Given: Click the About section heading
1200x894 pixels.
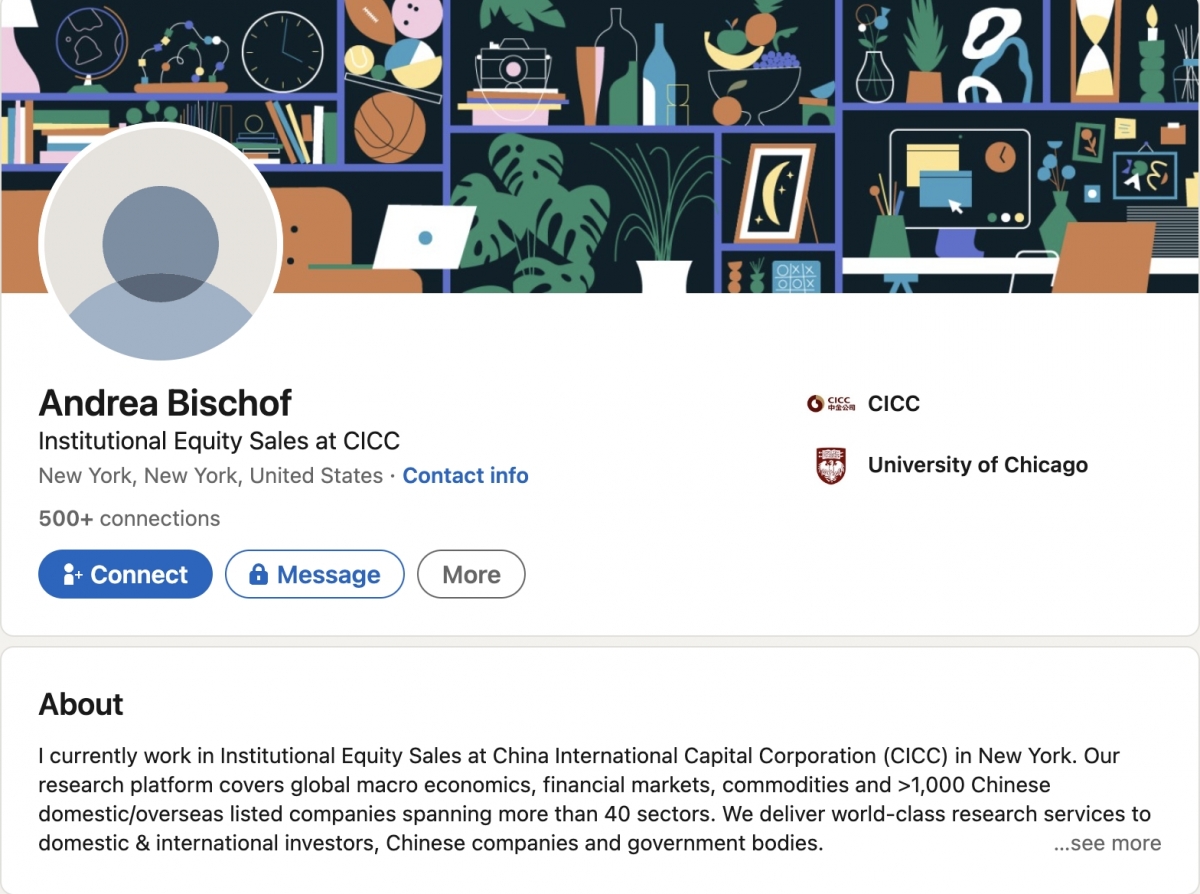Looking at the screenshot, I should point(81,704).
